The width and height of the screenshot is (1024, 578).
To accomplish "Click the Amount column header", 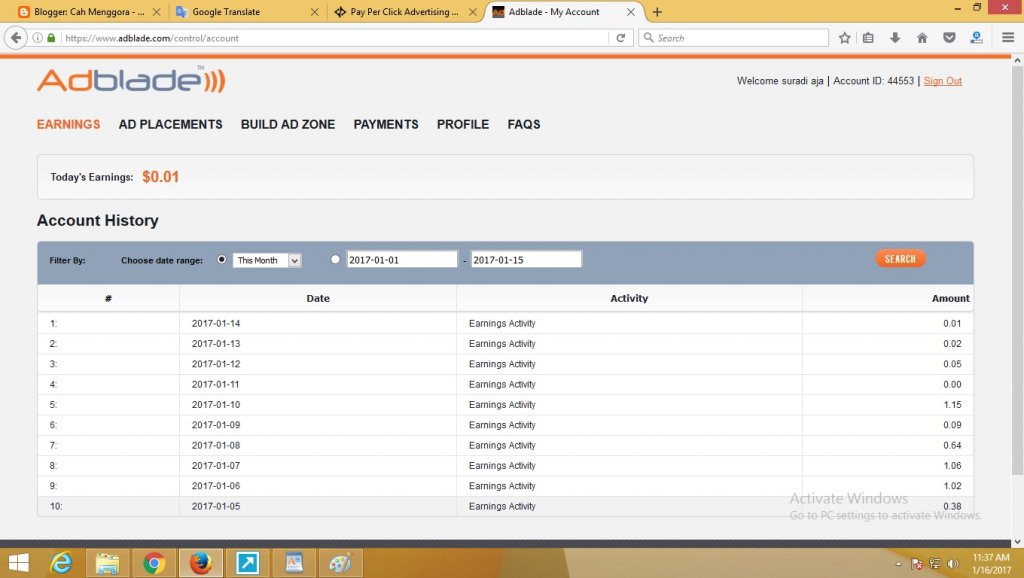I will tap(950, 298).
